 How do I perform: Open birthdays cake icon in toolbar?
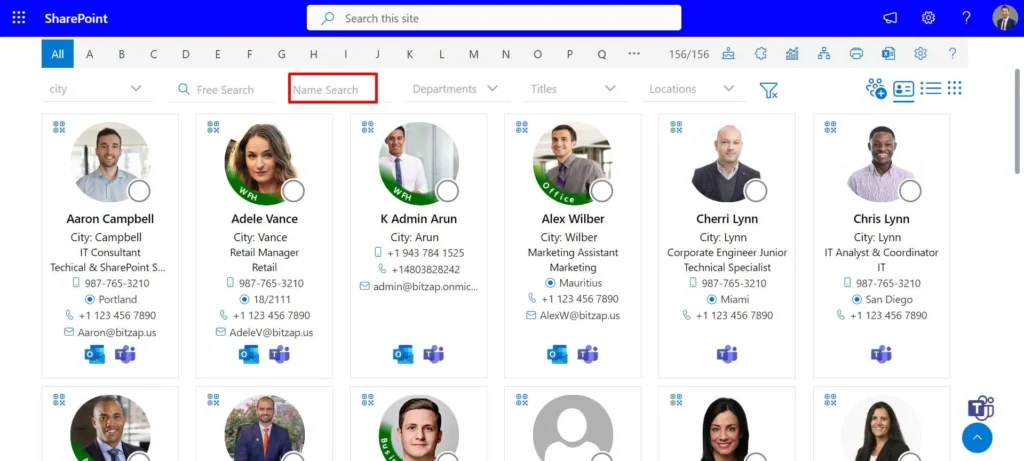click(728, 54)
